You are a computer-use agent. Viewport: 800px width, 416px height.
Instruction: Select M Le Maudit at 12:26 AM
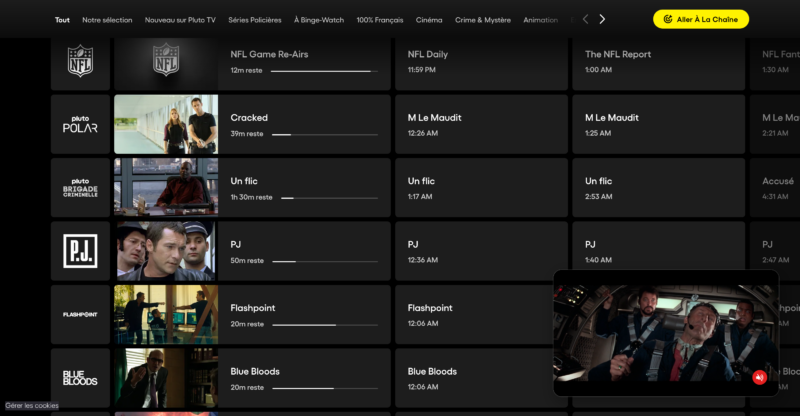tap(481, 124)
